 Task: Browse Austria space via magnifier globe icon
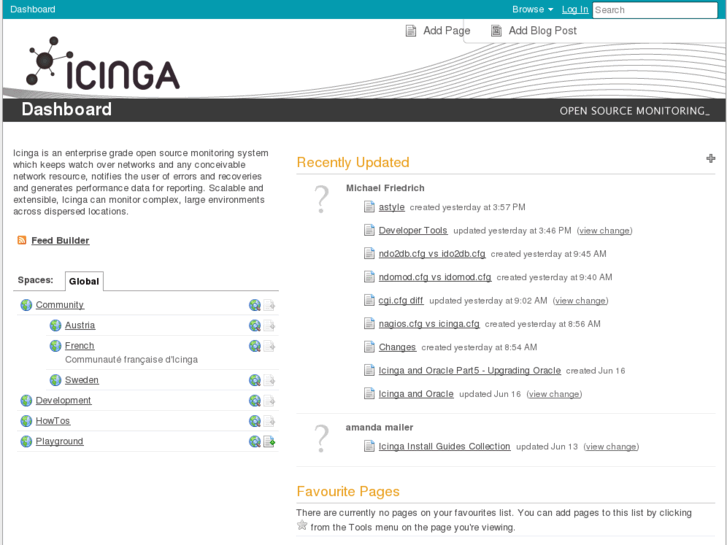[255, 326]
